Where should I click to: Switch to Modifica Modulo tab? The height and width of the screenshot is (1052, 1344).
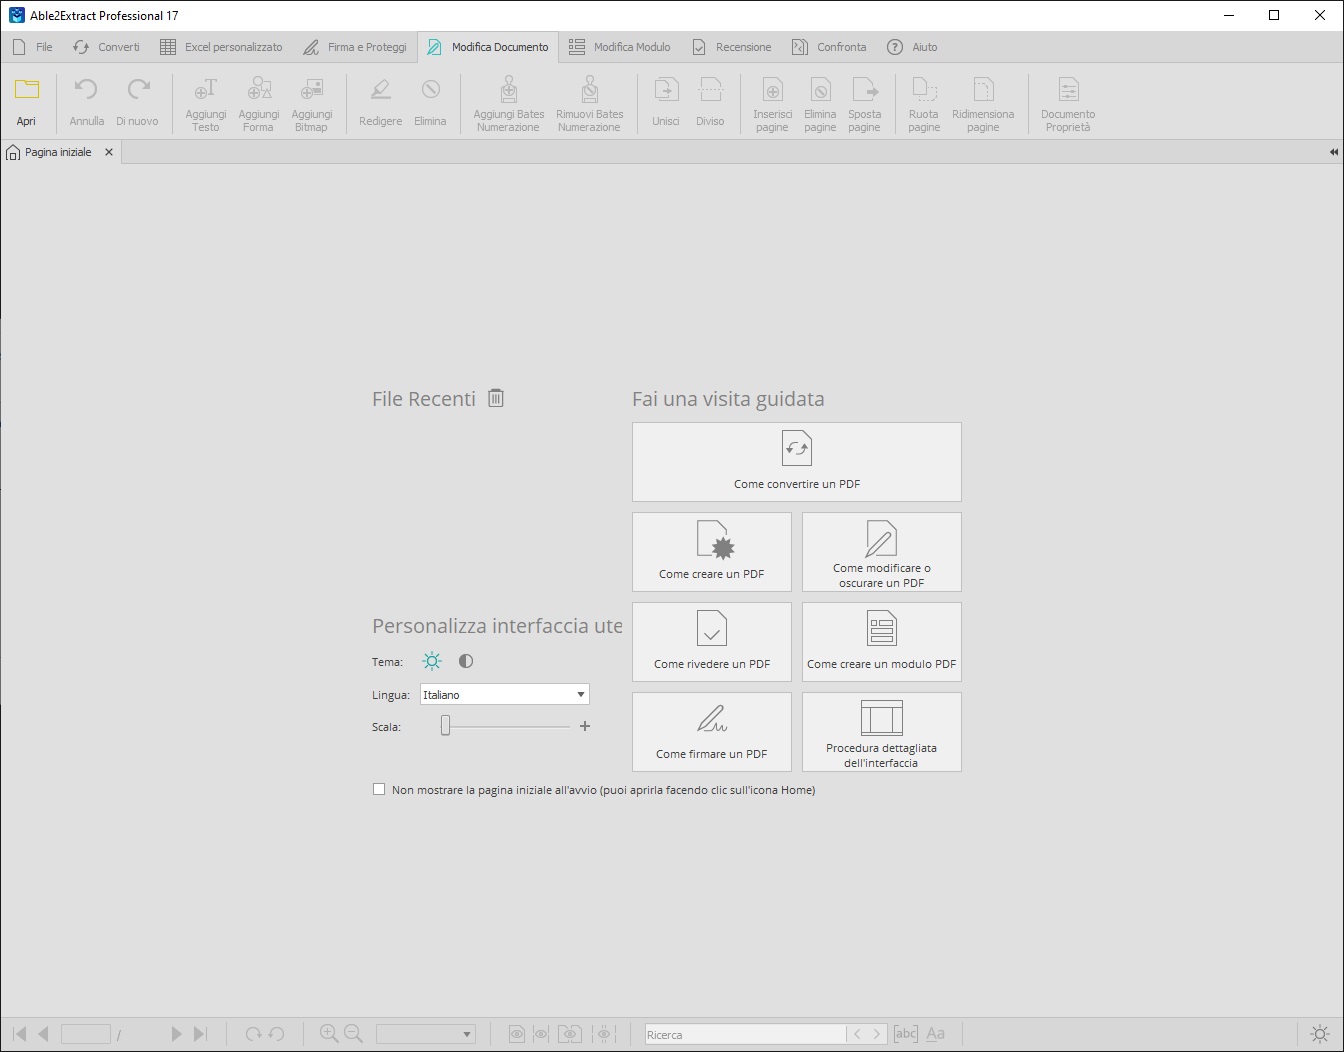620,47
